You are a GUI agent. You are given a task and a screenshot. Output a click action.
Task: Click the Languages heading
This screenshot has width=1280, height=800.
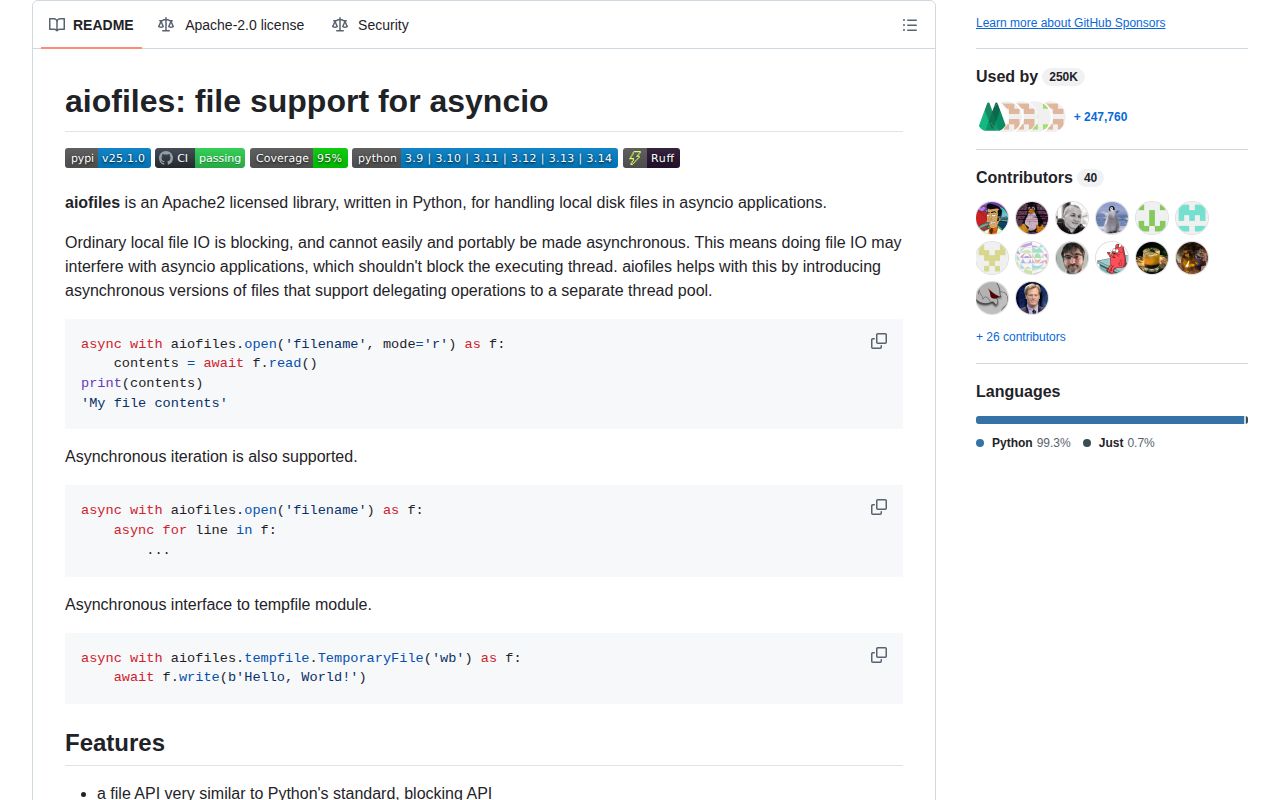pos(1018,391)
